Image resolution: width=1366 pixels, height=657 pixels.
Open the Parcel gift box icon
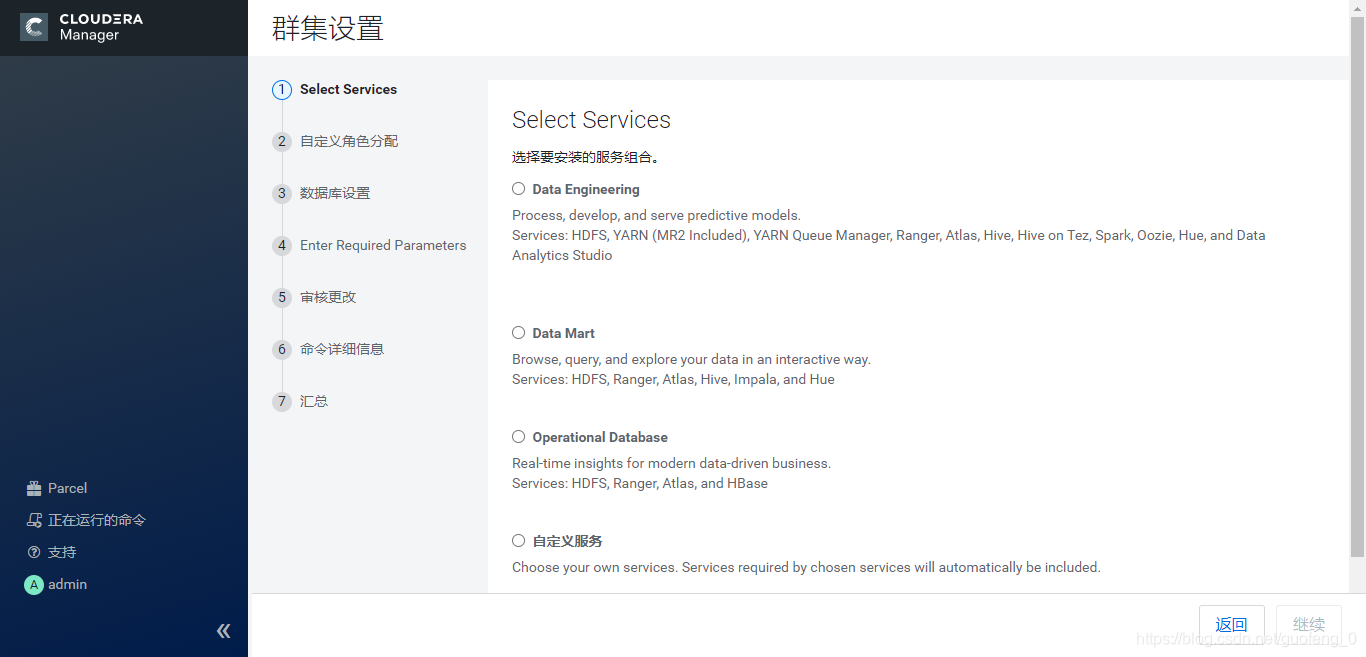(x=34, y=488)
